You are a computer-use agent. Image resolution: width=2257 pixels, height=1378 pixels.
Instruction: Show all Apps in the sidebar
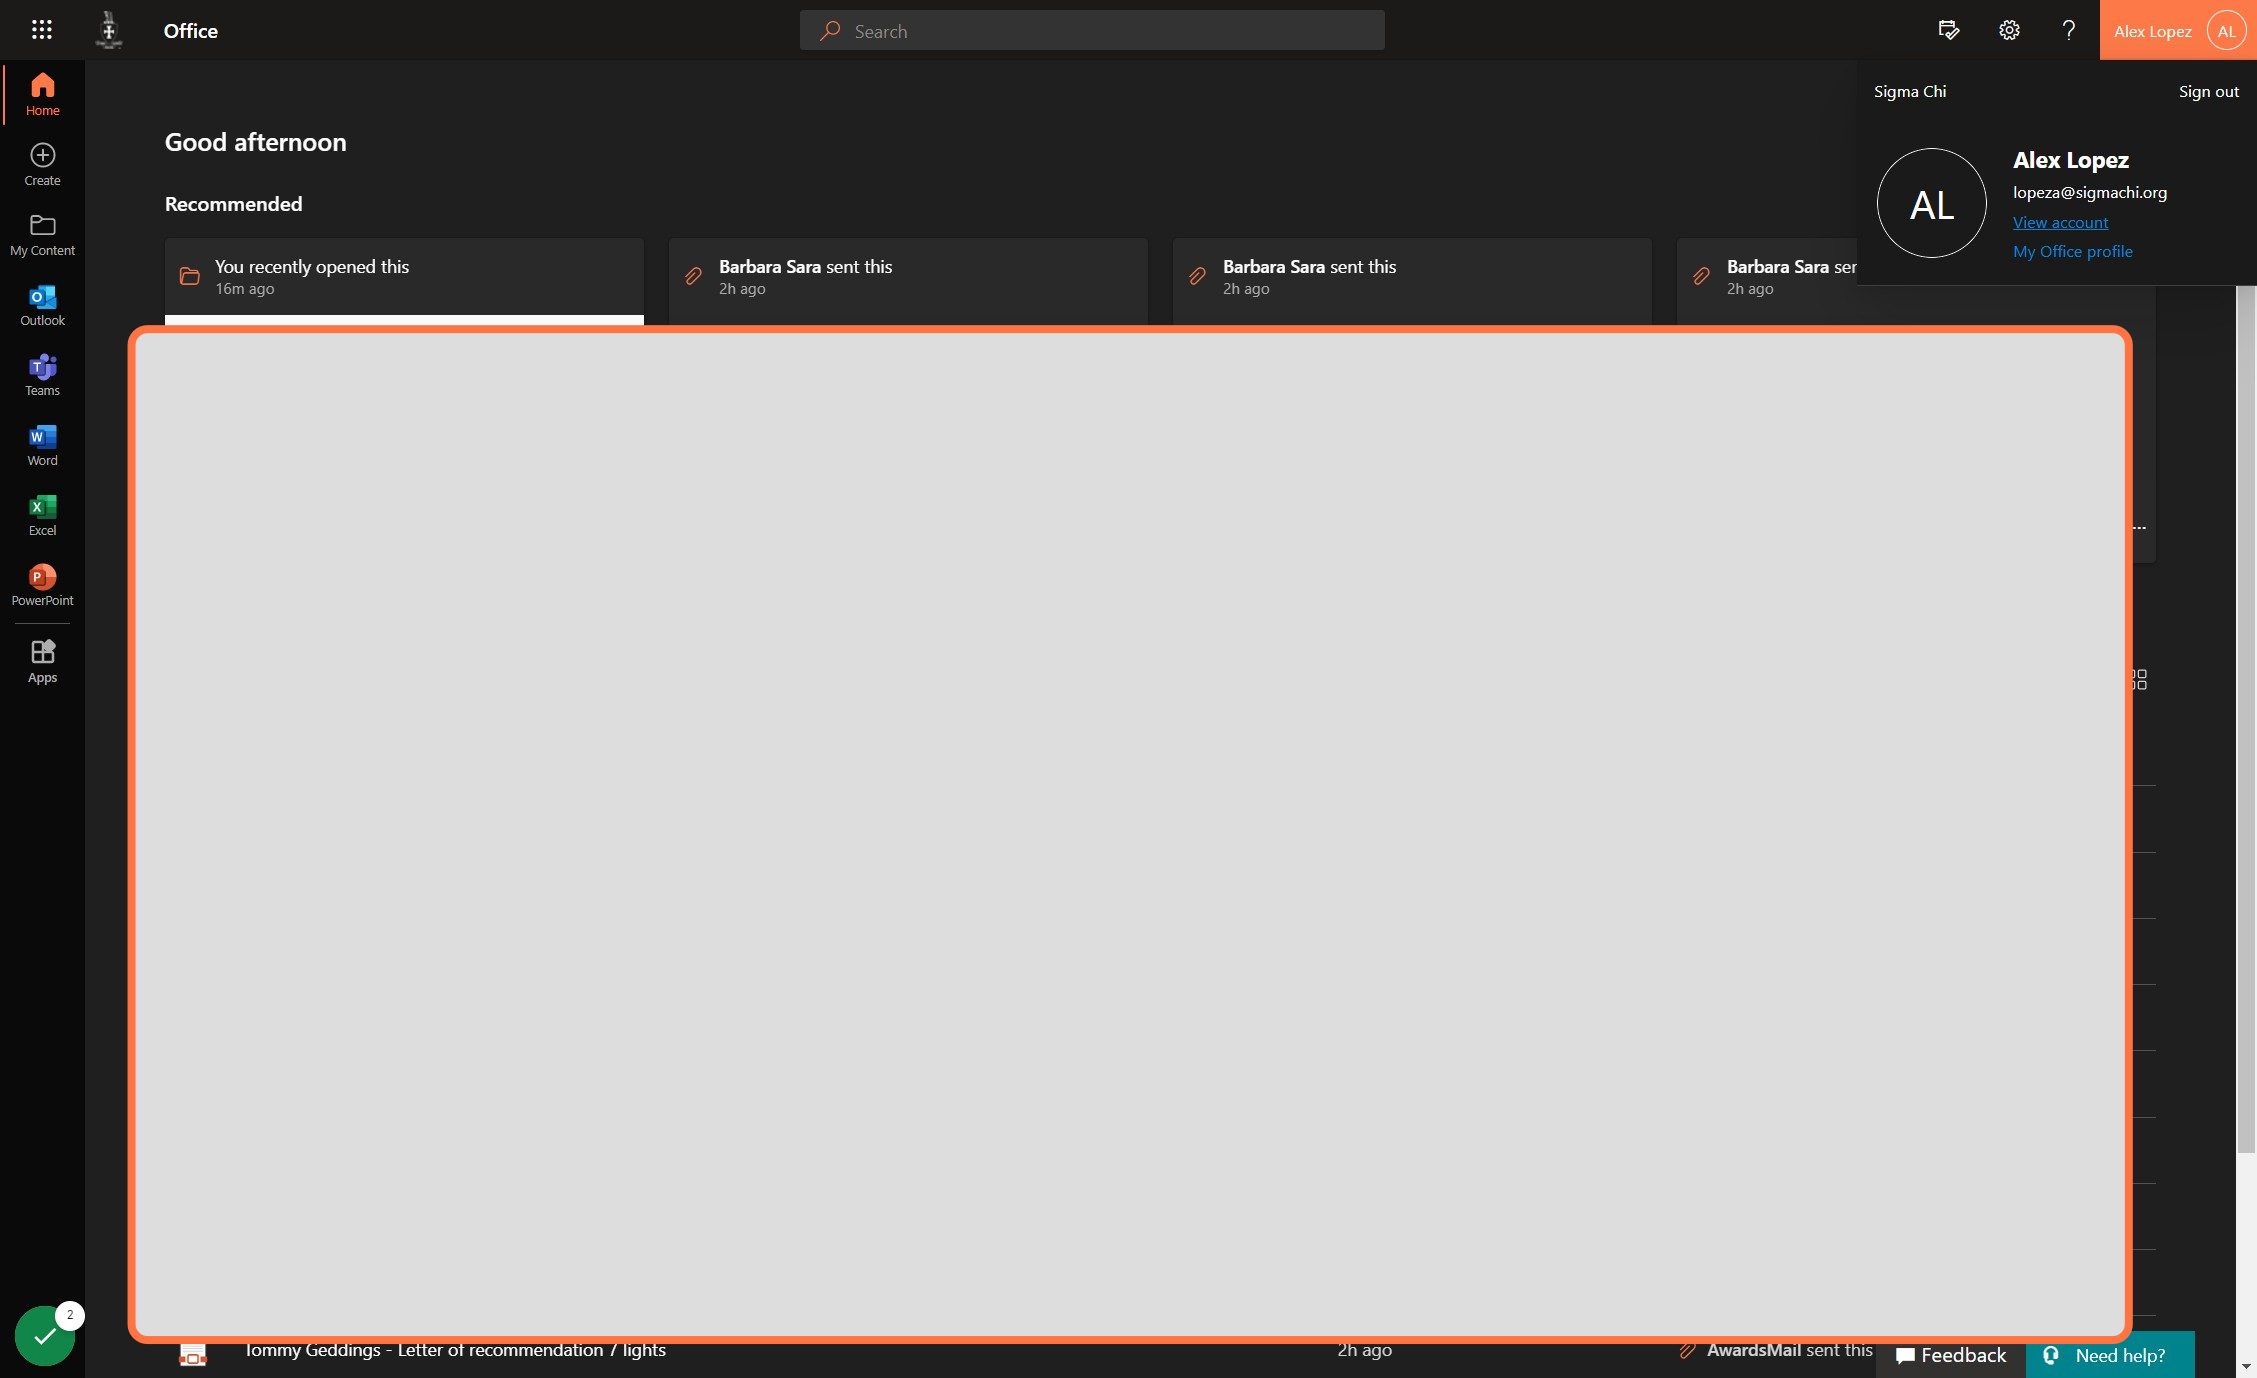(42, 662)
